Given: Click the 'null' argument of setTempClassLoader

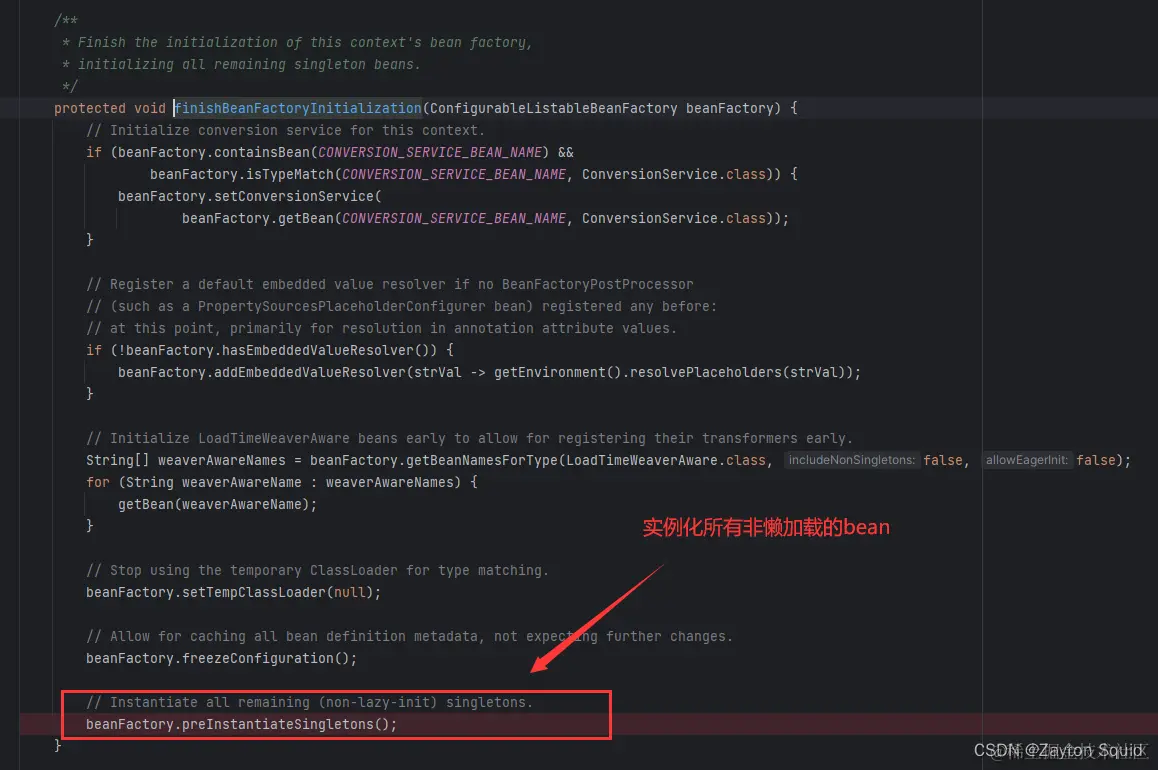Looking at the screenshot, I should click(350, 593).
